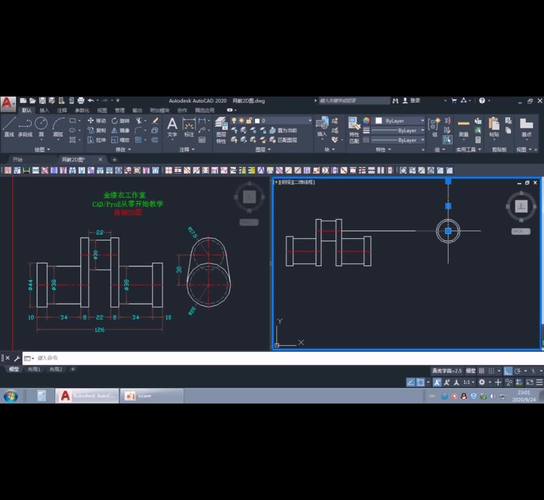
Task: Open the Dimension (标注) tool
Action: [189, 127]
